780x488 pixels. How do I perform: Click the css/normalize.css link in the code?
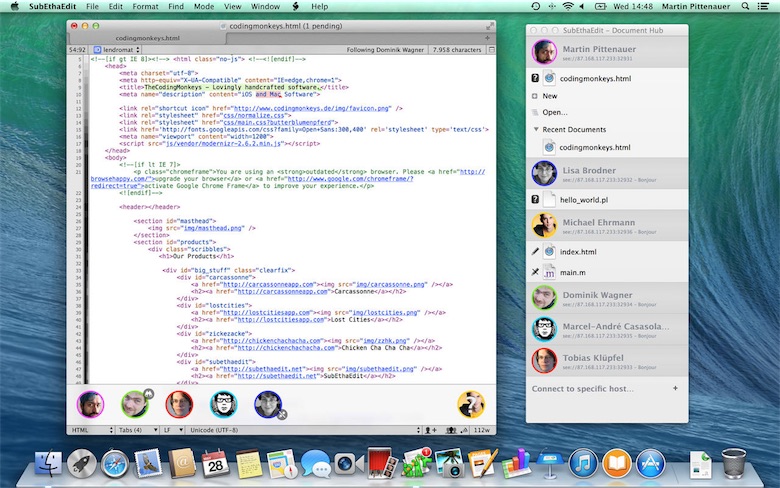253,115
